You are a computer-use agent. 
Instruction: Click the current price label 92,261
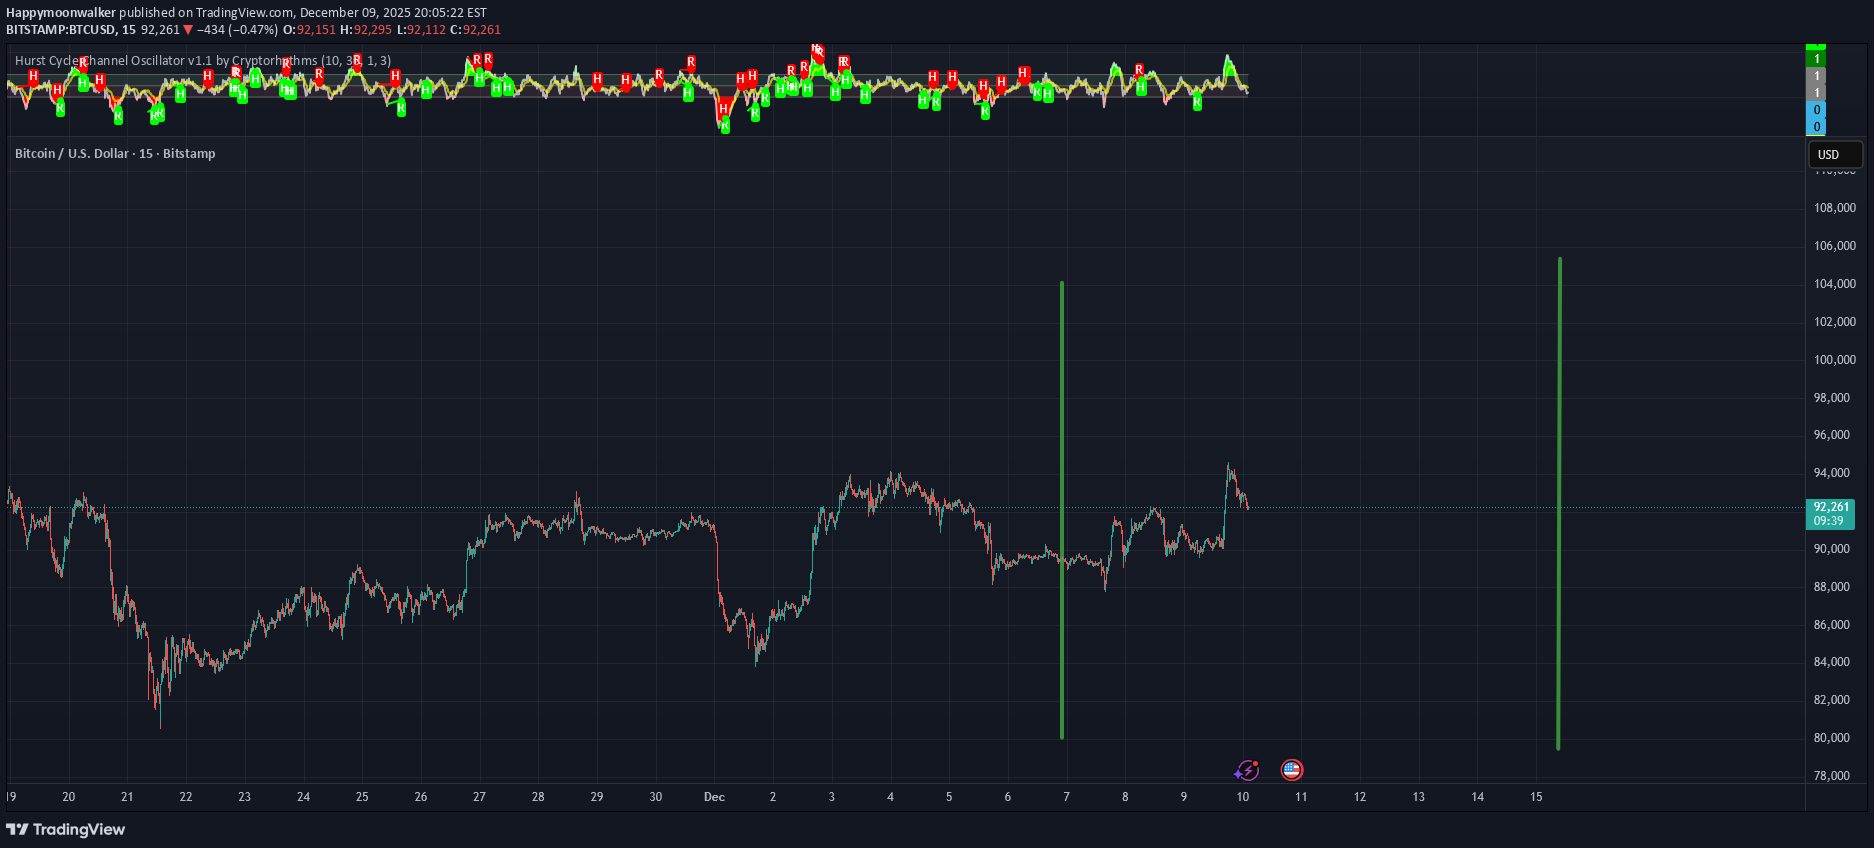click(1830, 507)
